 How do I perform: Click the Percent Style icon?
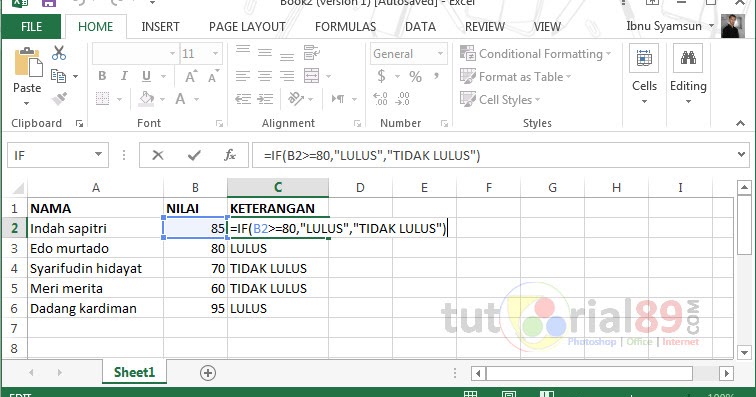415,76
